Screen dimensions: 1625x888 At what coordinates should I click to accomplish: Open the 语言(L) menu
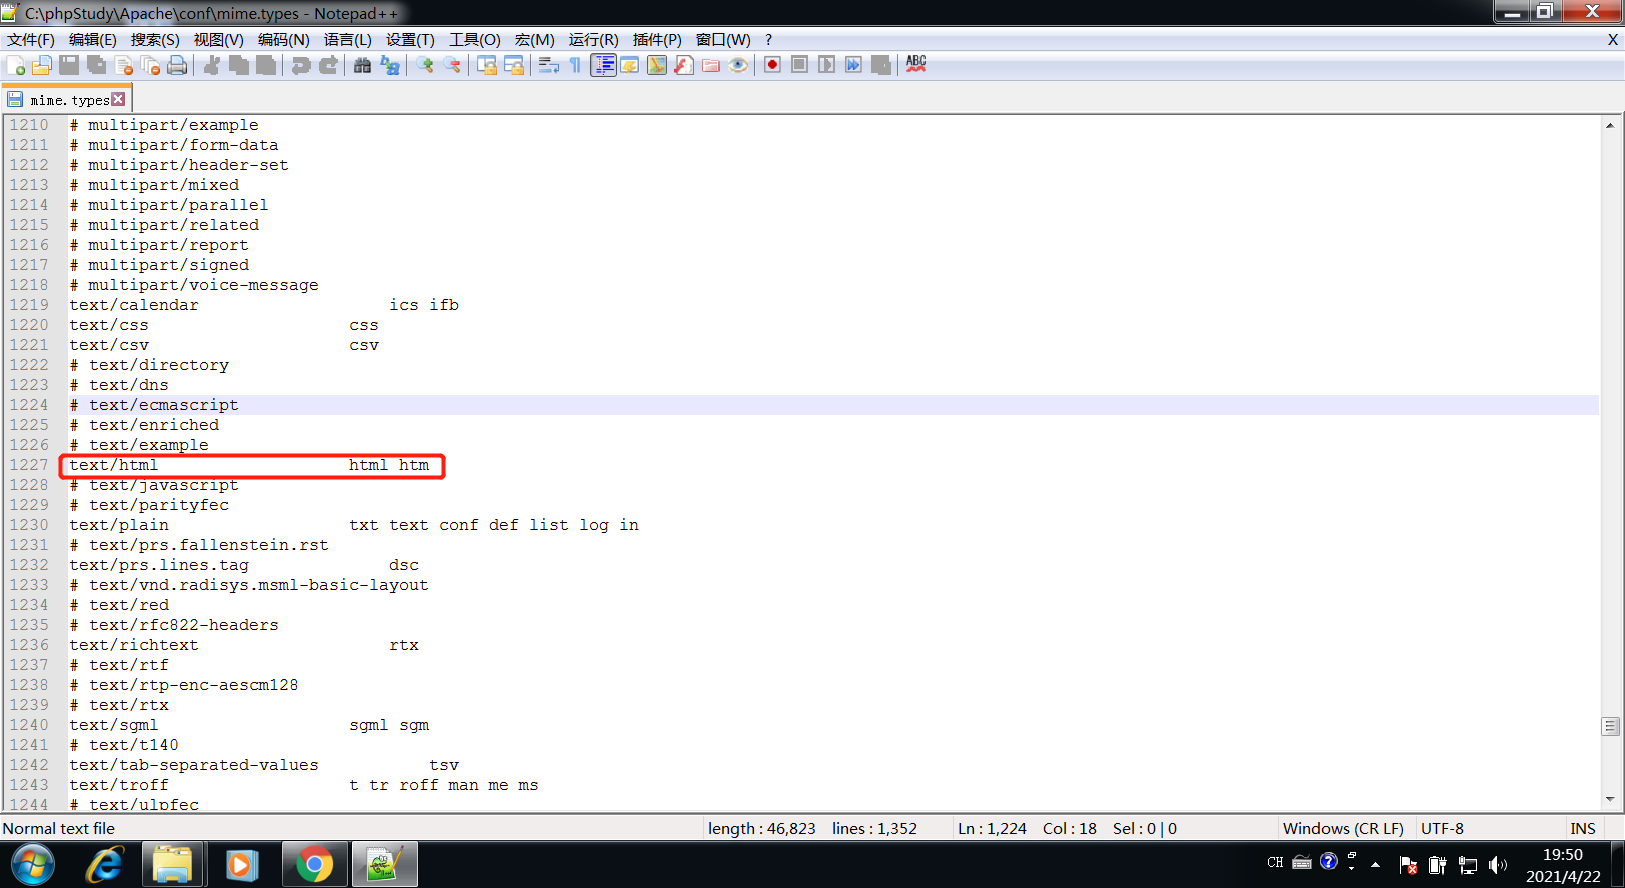[347, 40]
